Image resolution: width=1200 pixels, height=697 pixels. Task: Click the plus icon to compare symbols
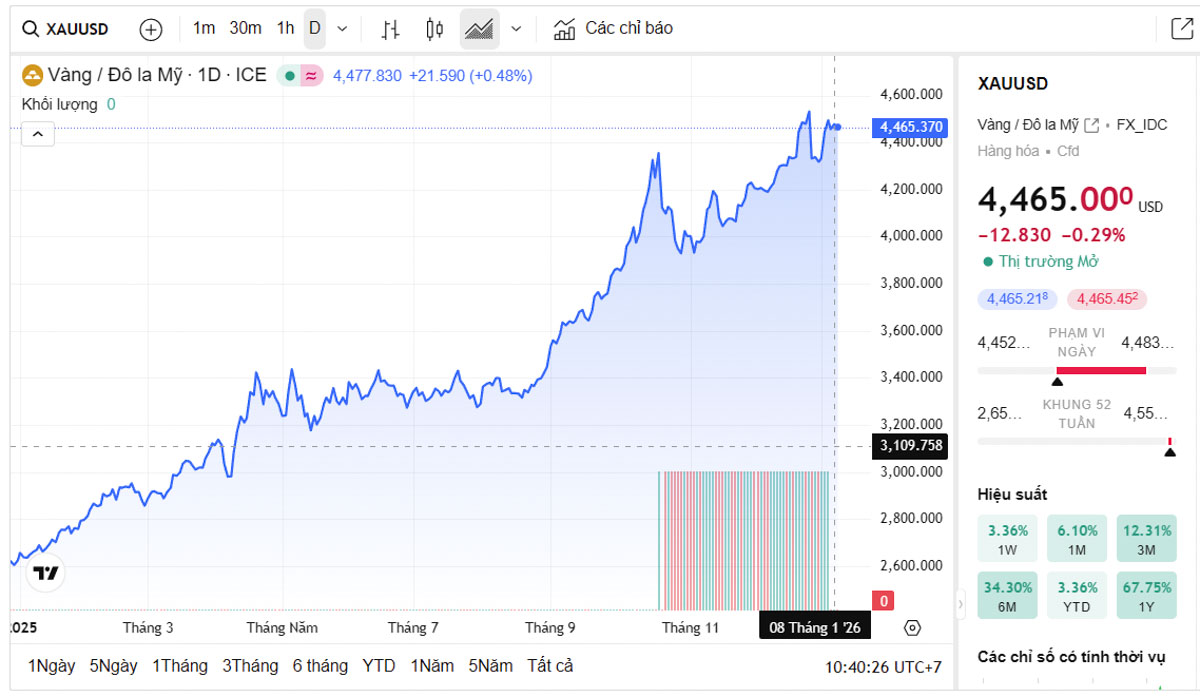click(150, 29)
